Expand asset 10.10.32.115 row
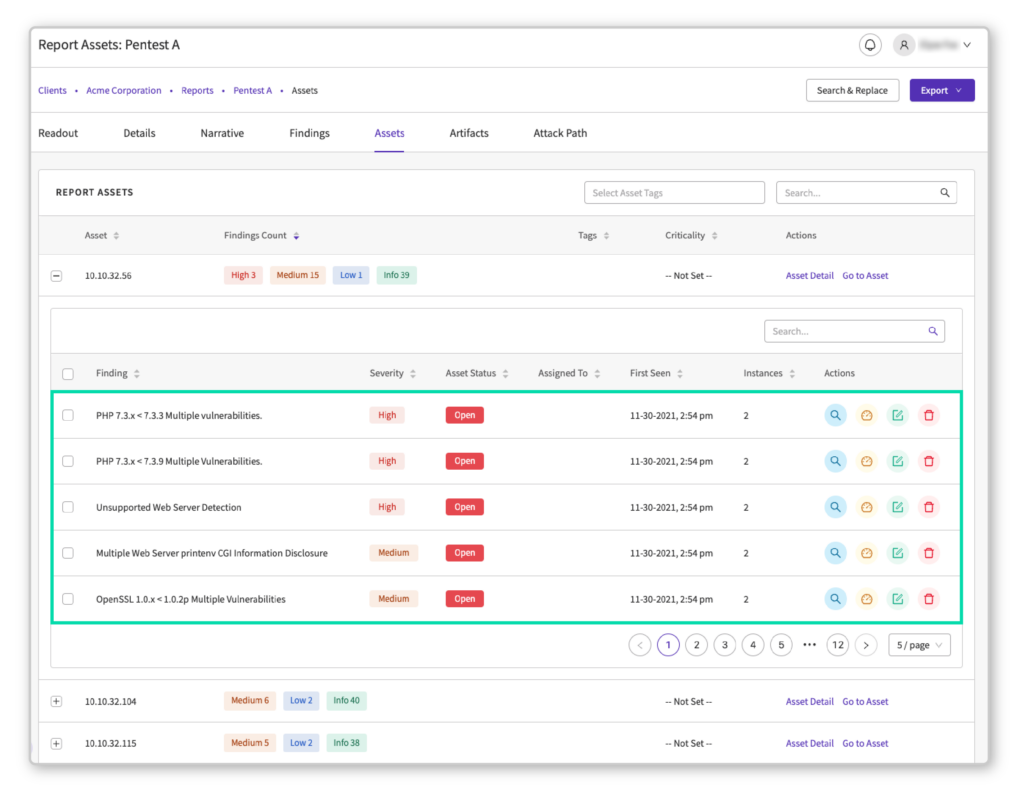 [x=57, y=744]
